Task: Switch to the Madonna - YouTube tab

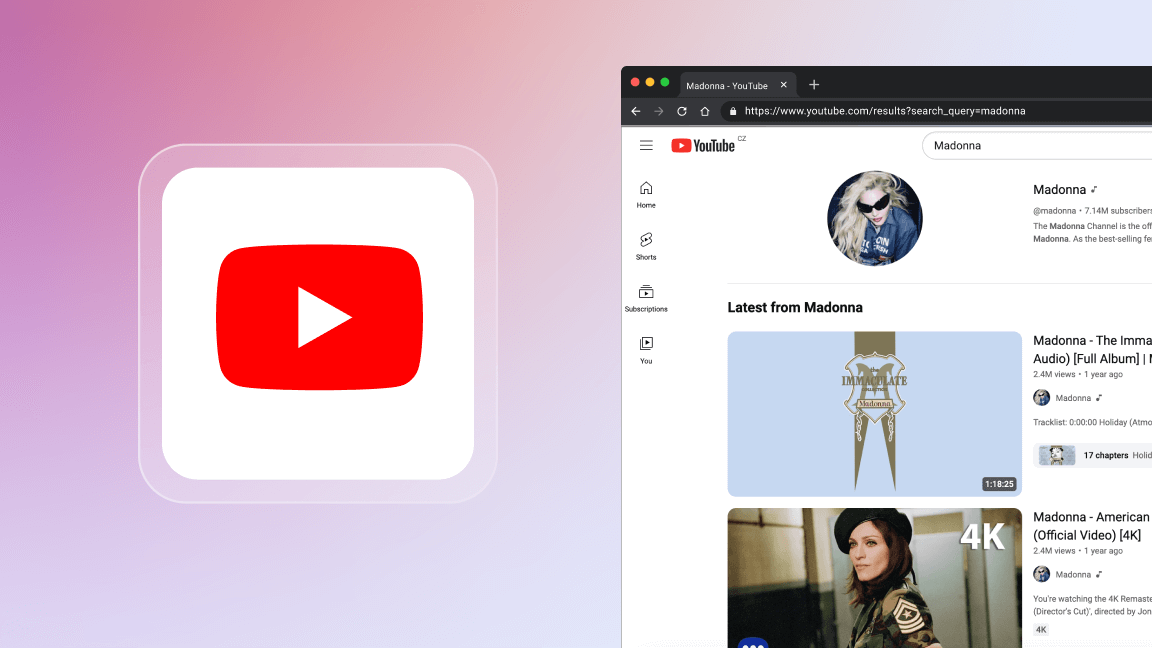Action: (729, 85)
